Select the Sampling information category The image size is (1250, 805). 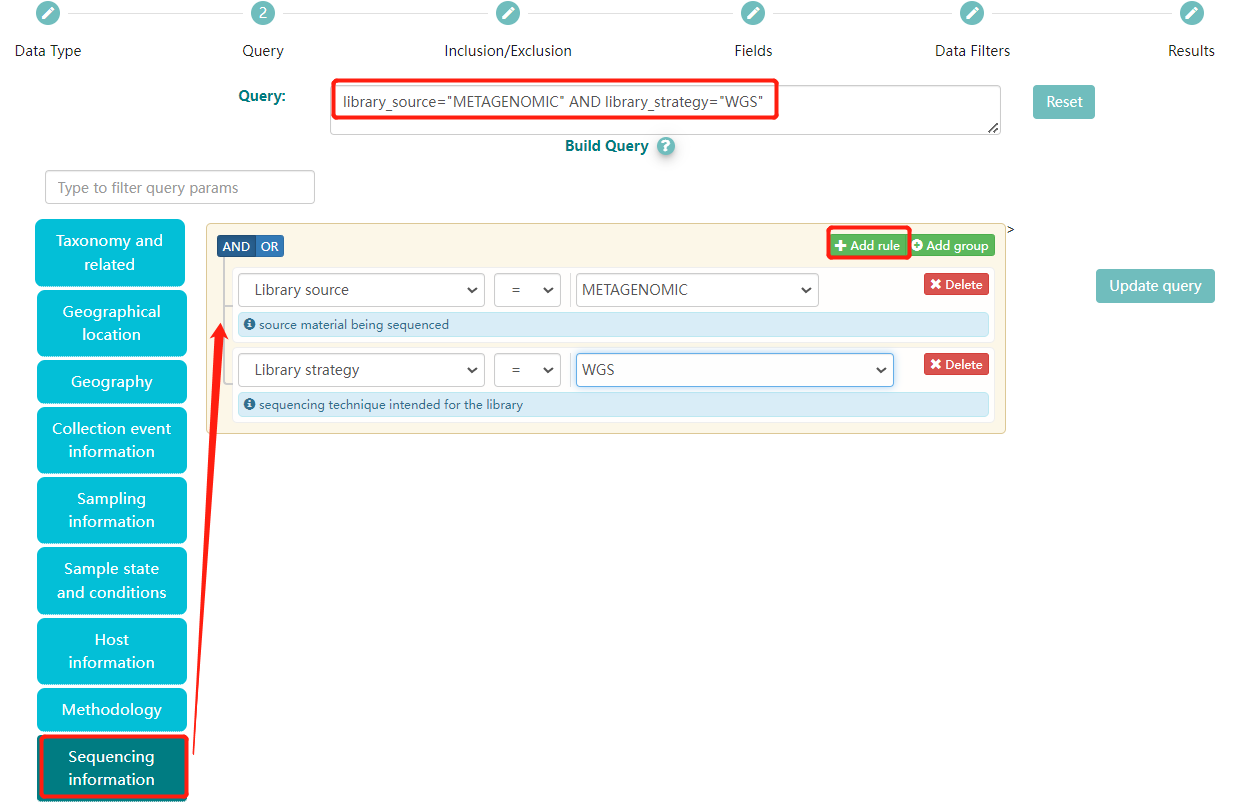tap(112, 510)
